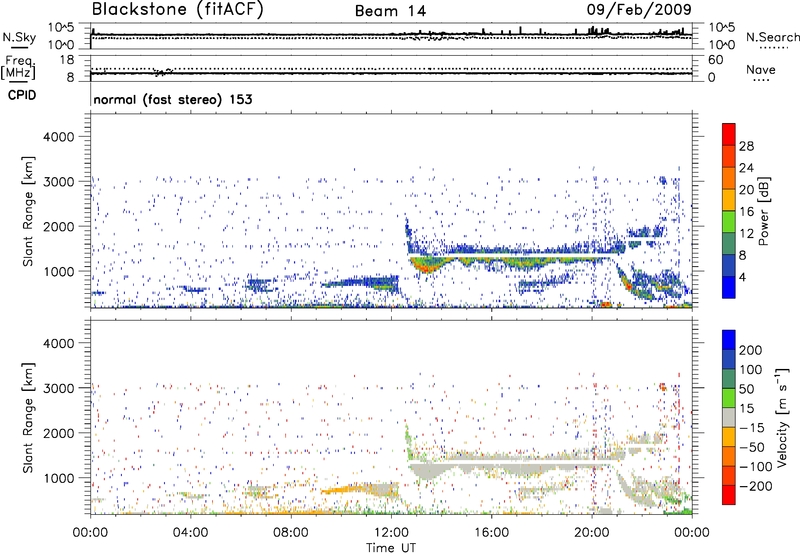
Task: Click the left '10^5' noise axis tick
Action: pyautogui.click(x=61, y=28)
